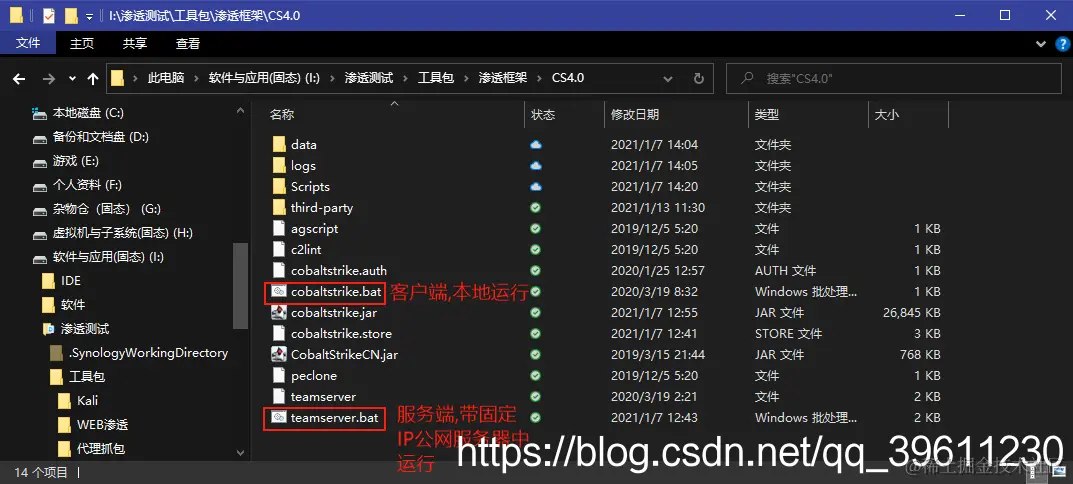The height and width of the screenshot is (484, 1073).
Task: Select the teamserver file icon
Action: point(279,396)
